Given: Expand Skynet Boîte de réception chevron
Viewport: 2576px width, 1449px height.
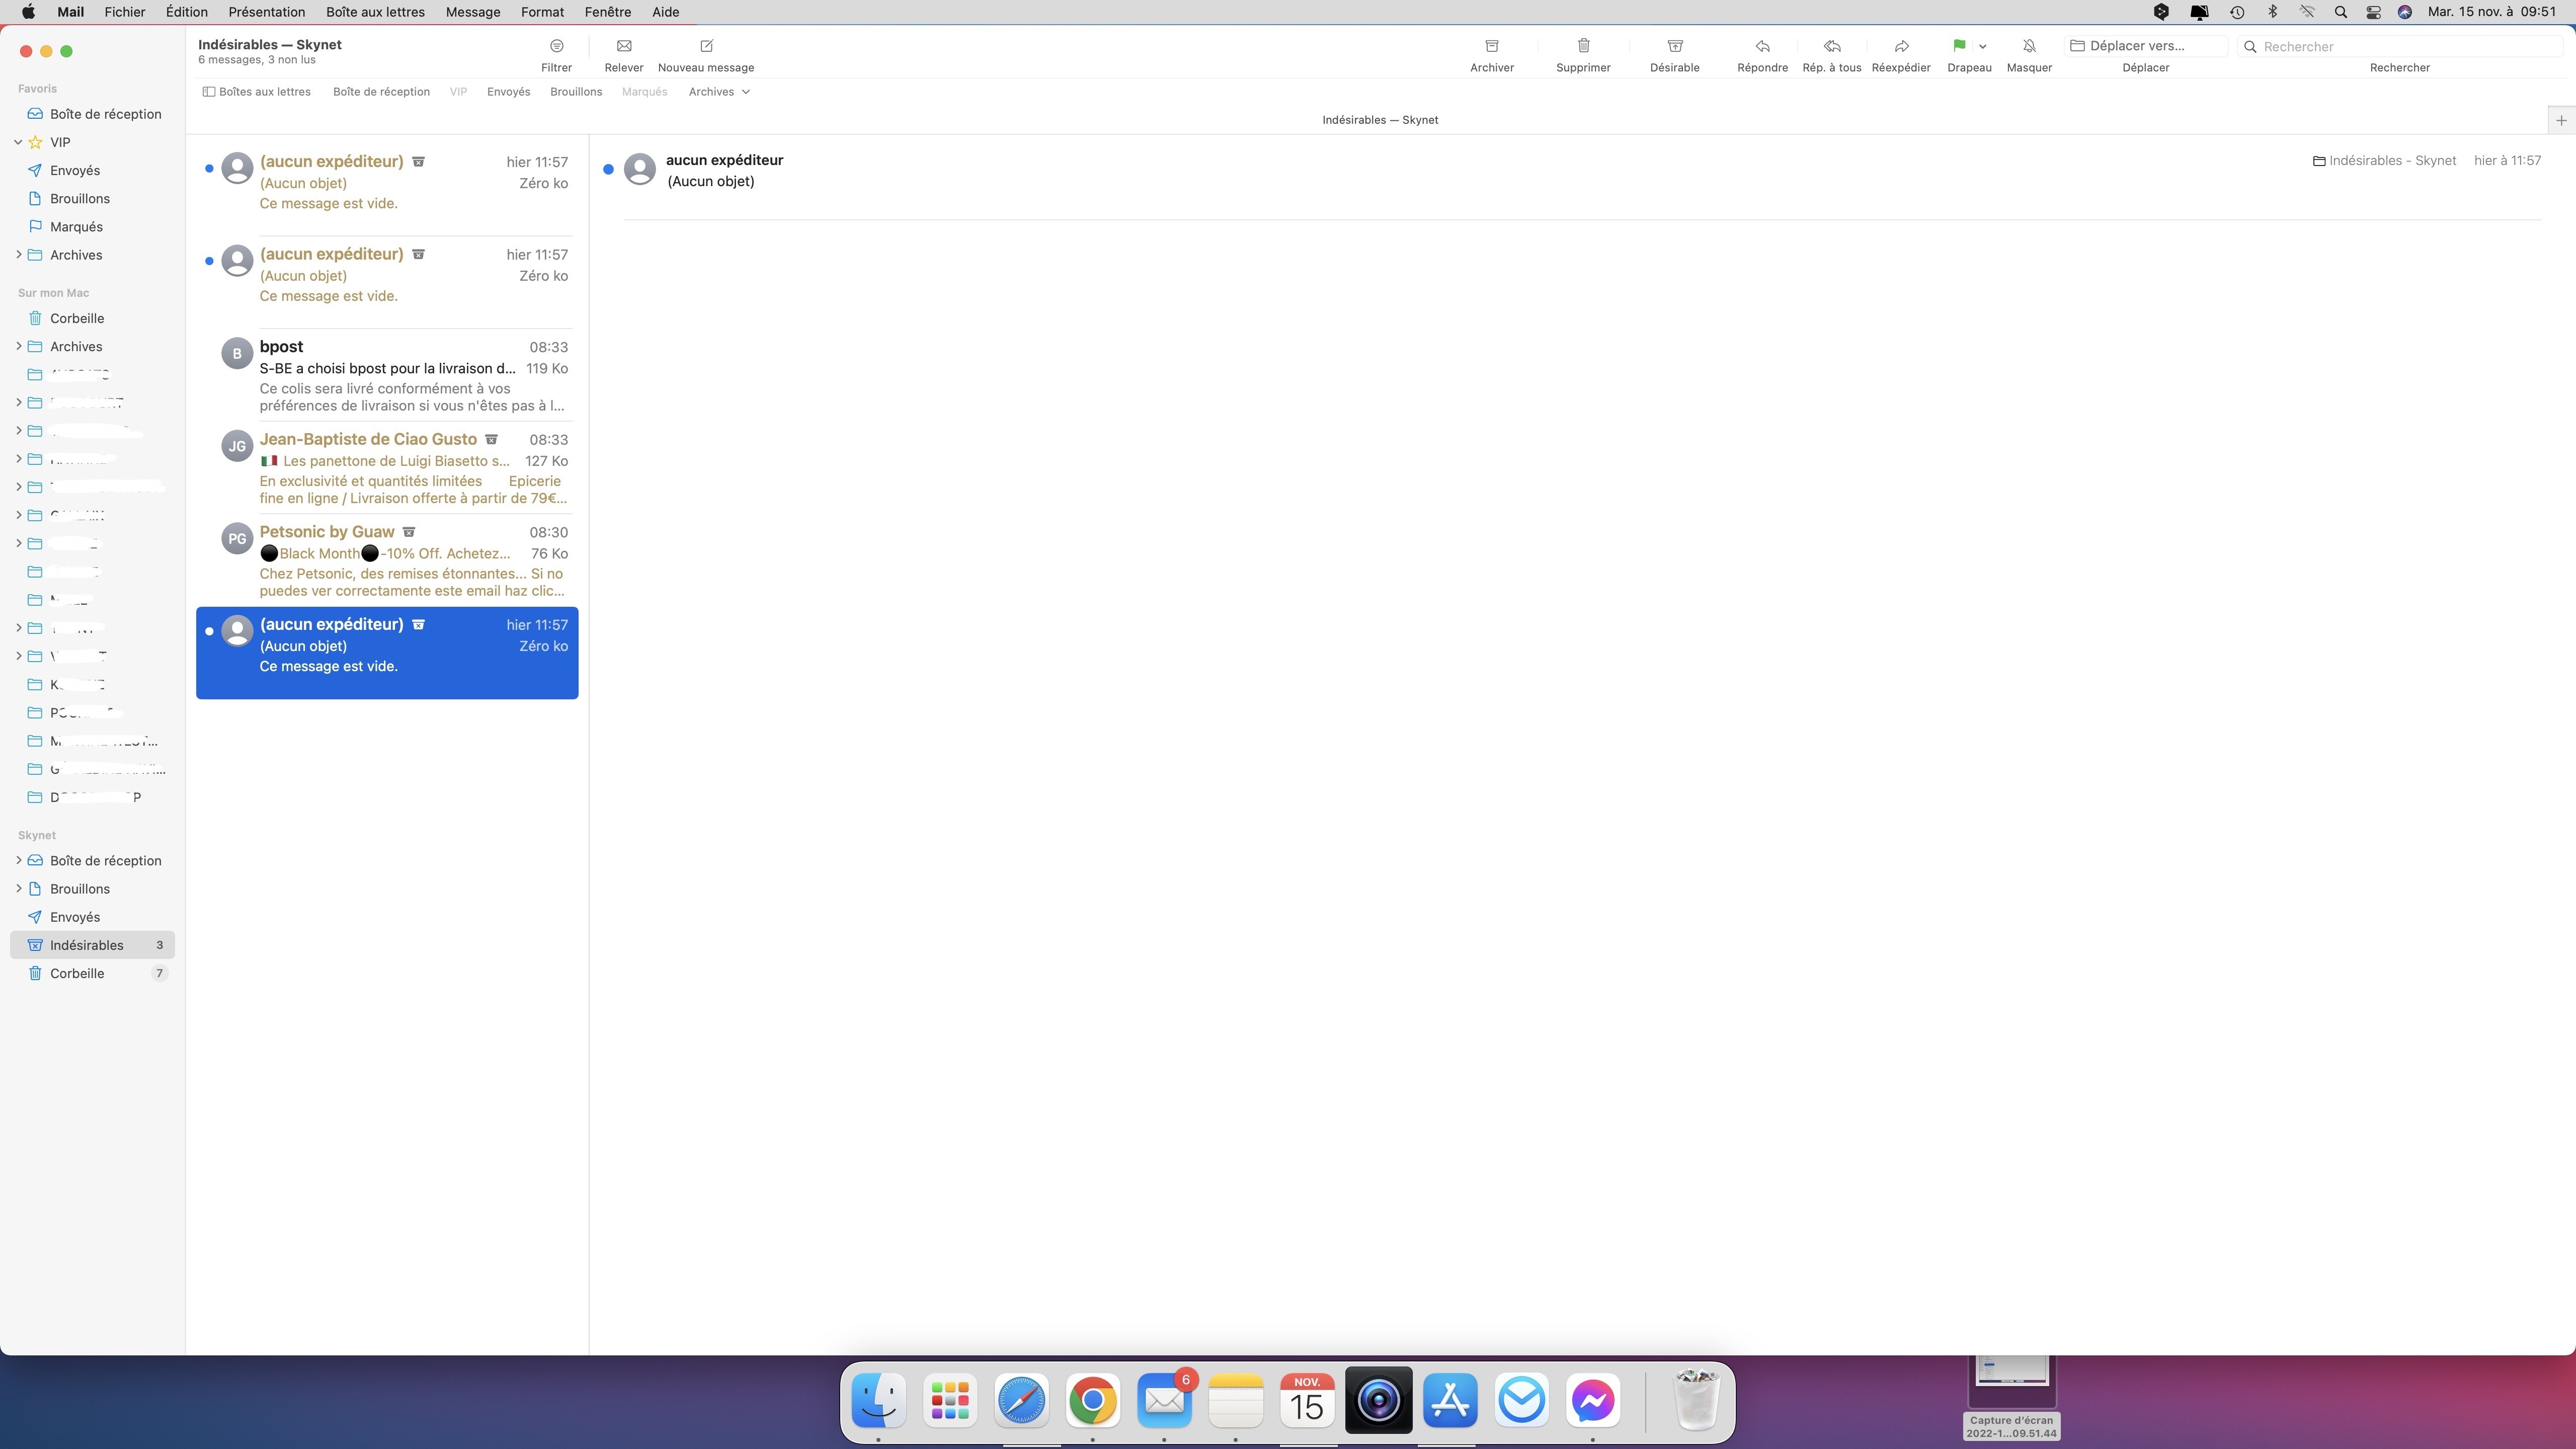Looking at the screenshot, I should [x=18, y=860].
